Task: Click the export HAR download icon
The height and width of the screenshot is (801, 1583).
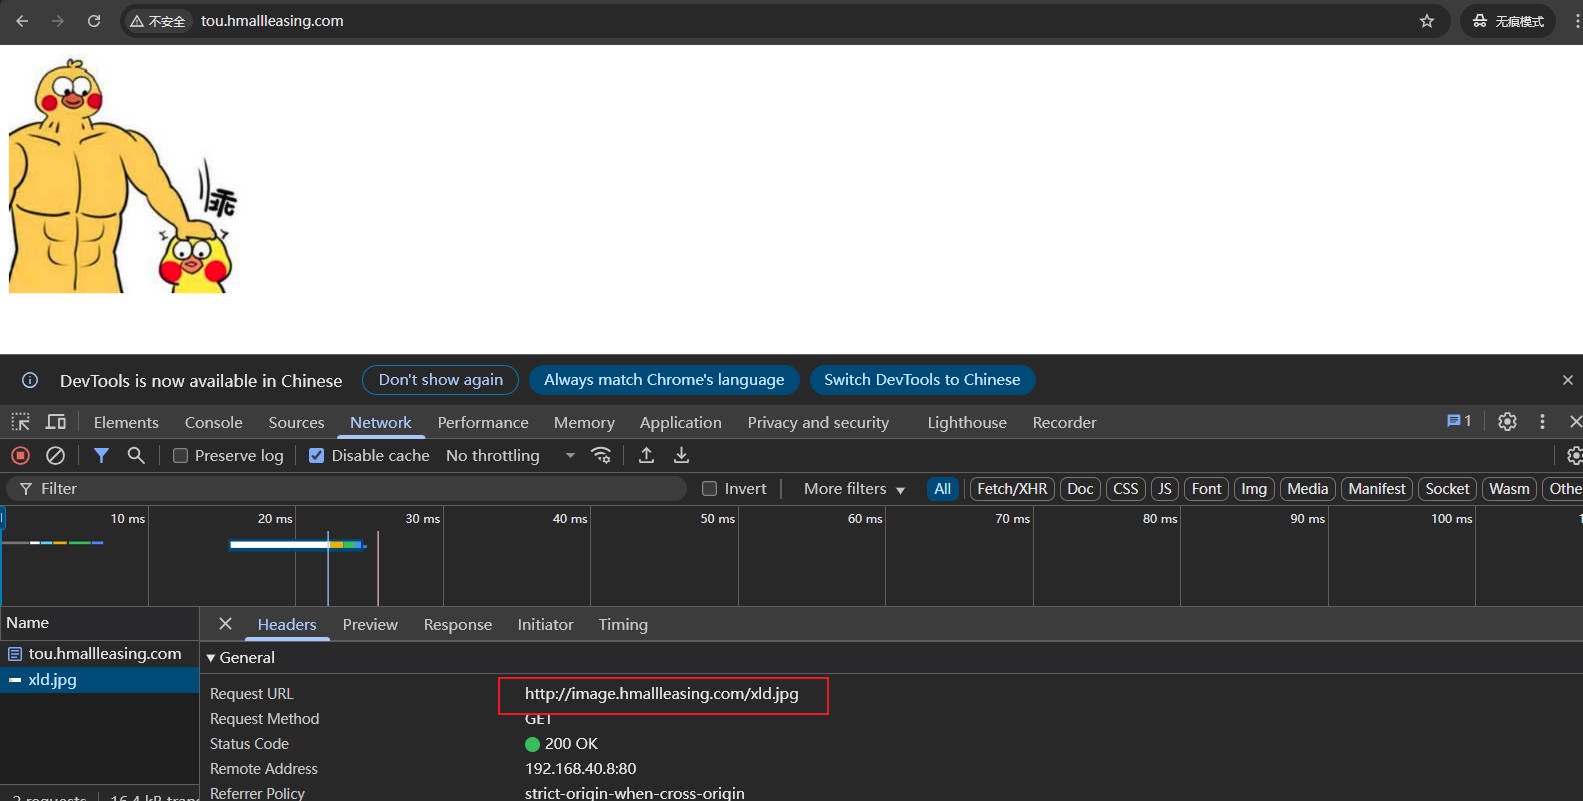Action: 681,456
